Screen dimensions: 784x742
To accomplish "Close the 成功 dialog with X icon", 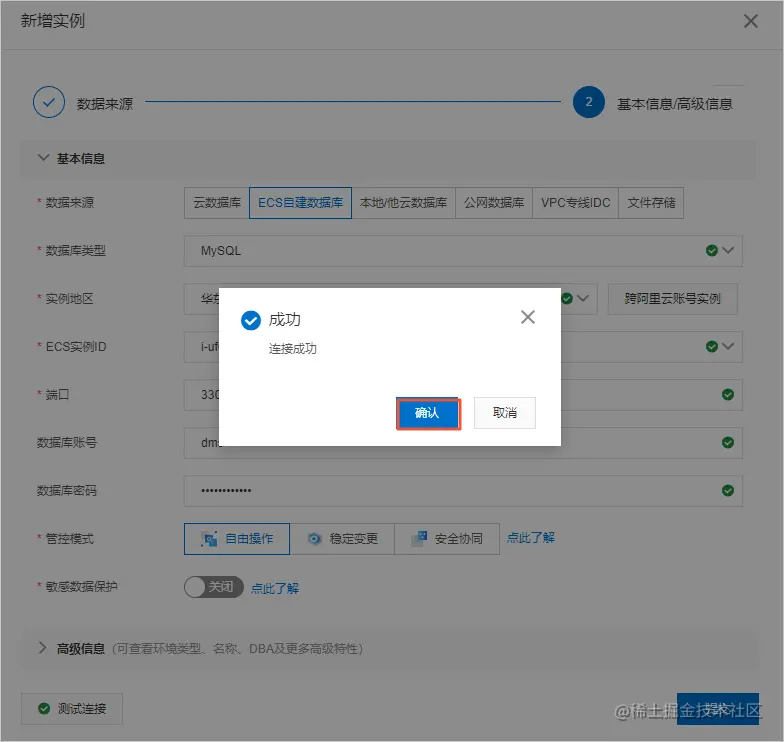I will pos(528,317).
